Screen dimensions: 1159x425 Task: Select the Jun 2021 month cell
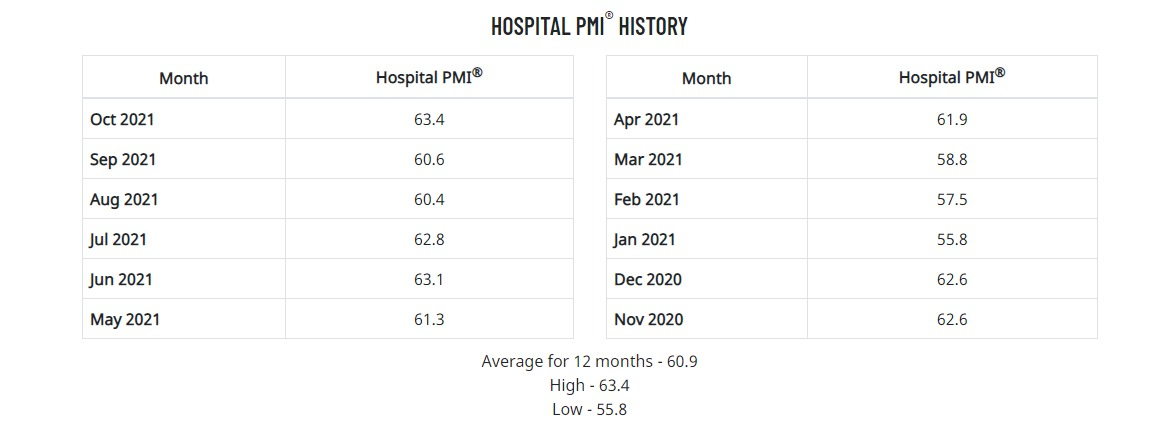coord(121,279)
